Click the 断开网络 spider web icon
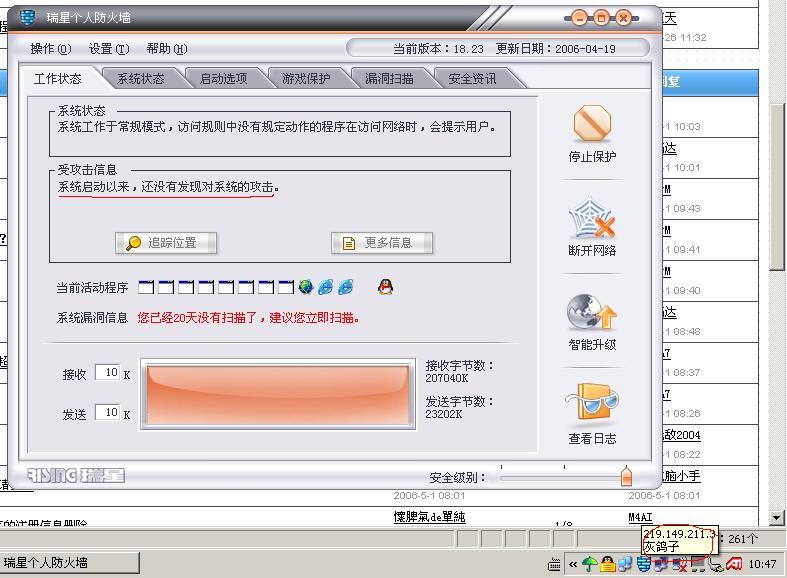This screenshot has height=578, width=787. click(x=592, y=217)
